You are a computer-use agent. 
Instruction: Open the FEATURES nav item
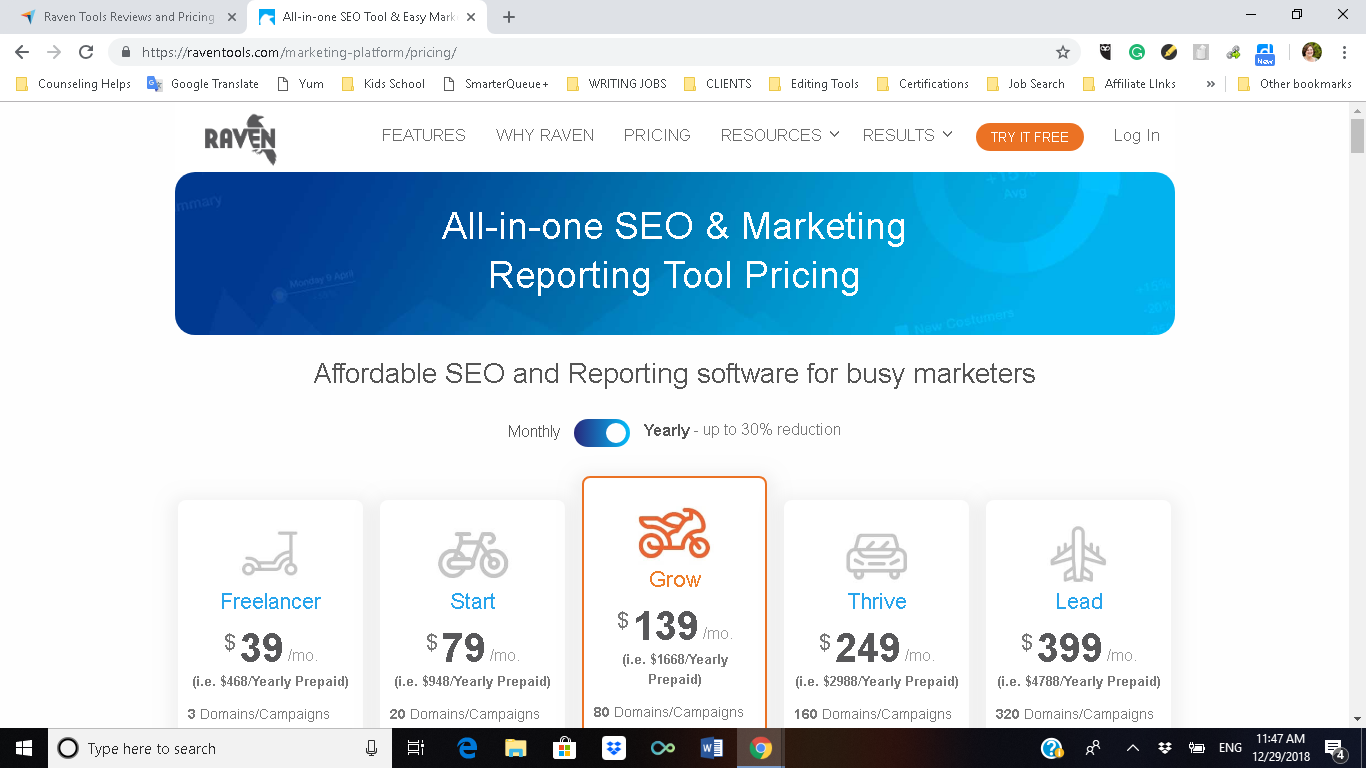(x=424, y=135)
